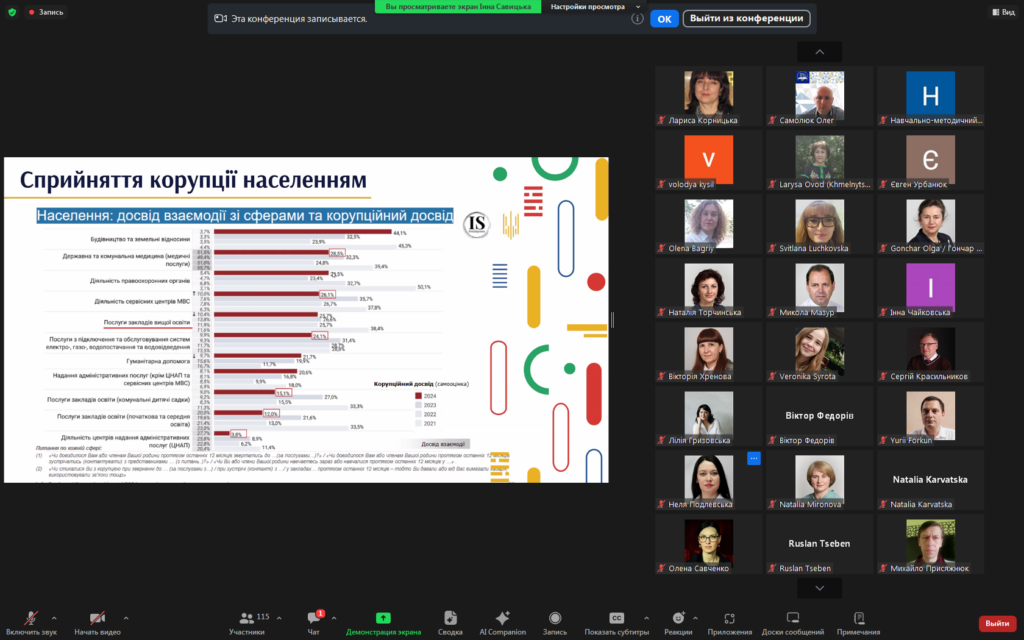Screen dimensions: 1024x640
Task: Open the Вид view menu
Action: click(1002, 12)
